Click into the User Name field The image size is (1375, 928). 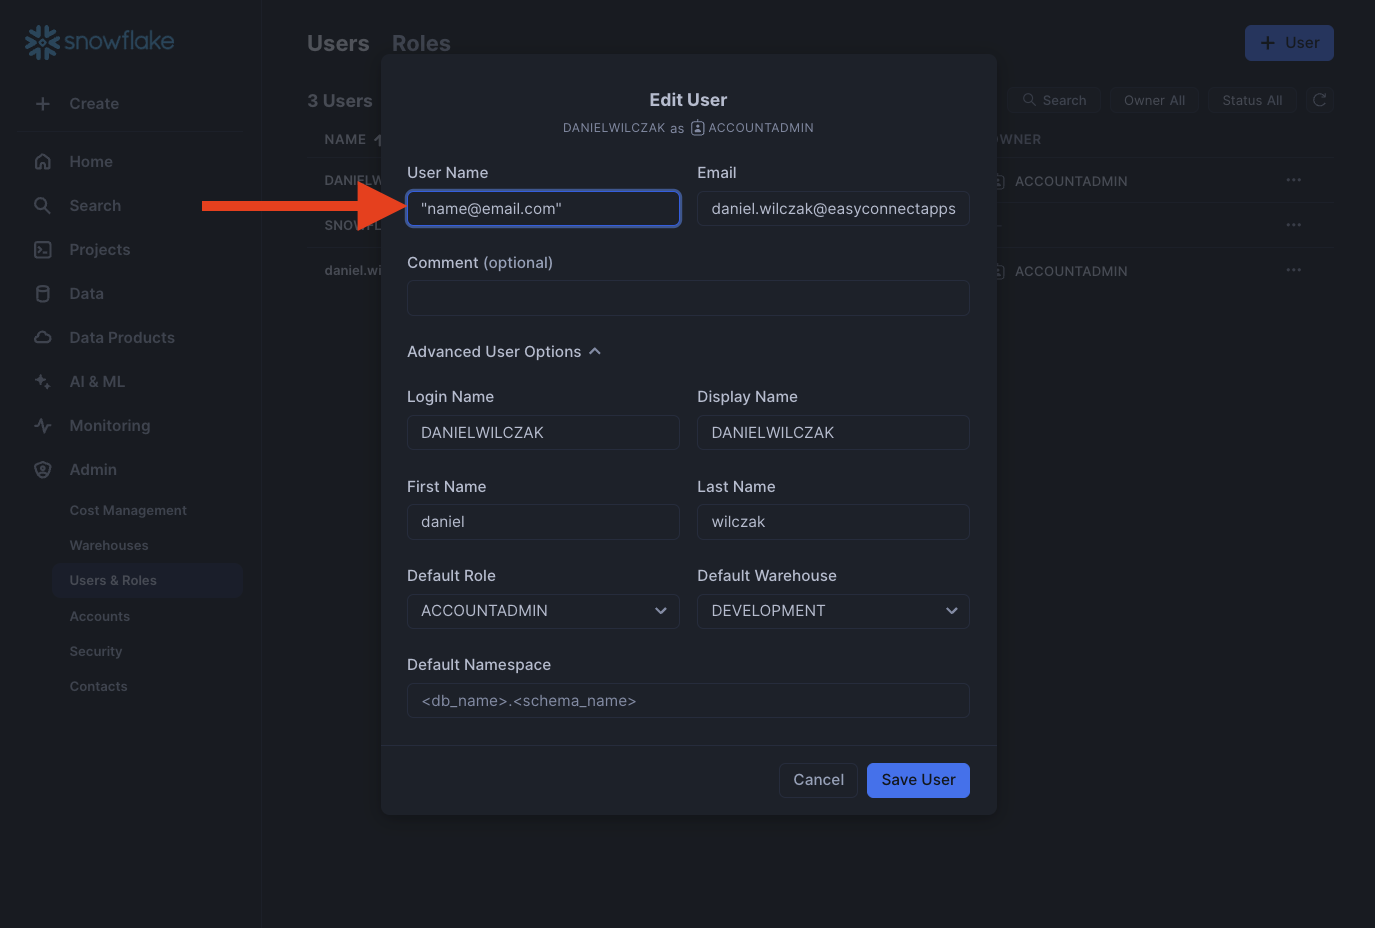pyautogui.click(x=543, y=209)
